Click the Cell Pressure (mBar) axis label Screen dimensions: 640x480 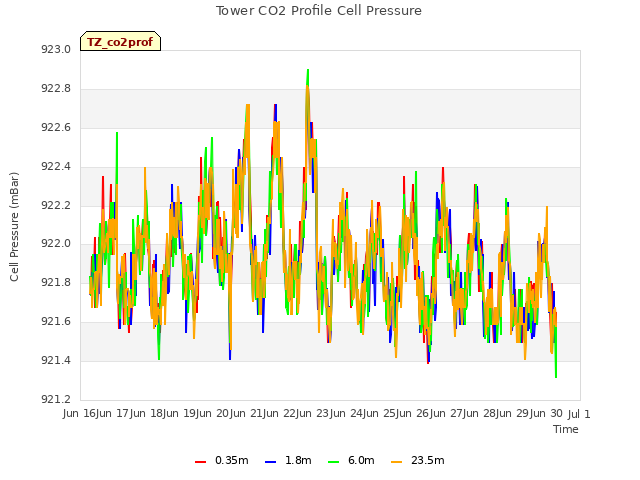[x=14, y=227]
